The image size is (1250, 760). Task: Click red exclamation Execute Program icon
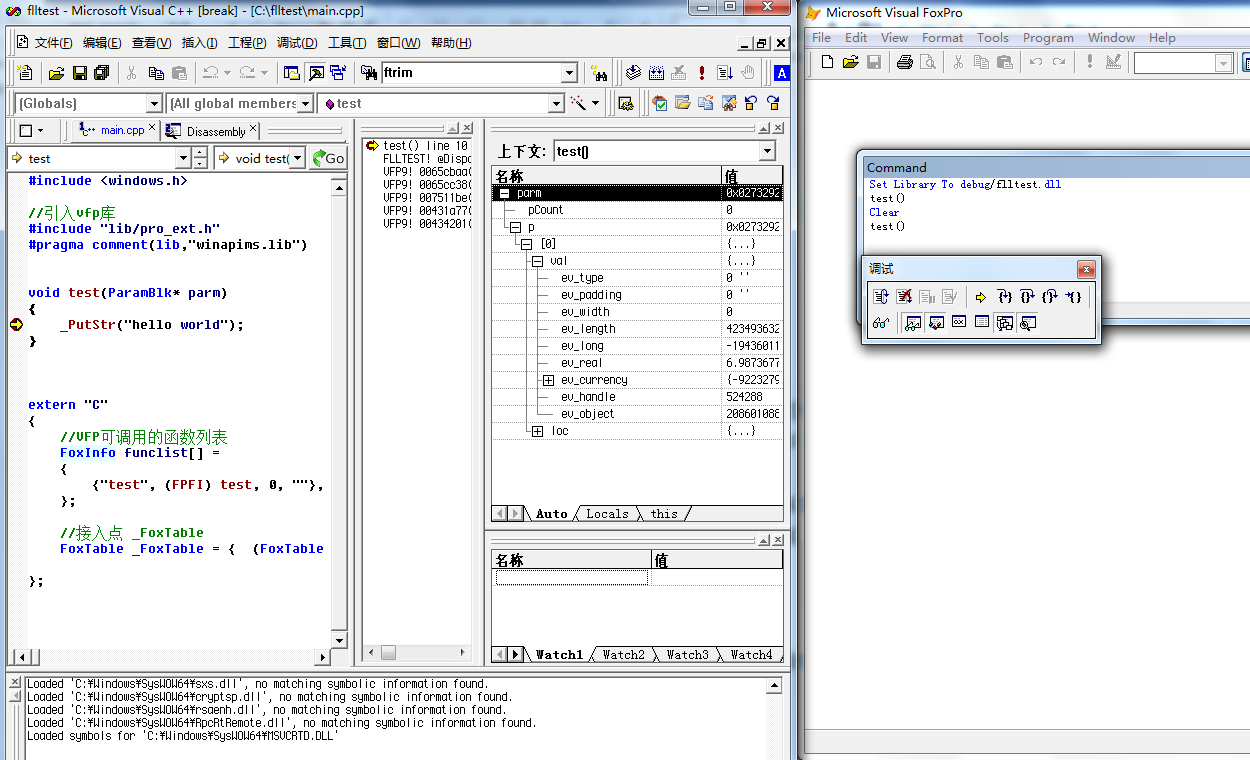coord(702,72)
